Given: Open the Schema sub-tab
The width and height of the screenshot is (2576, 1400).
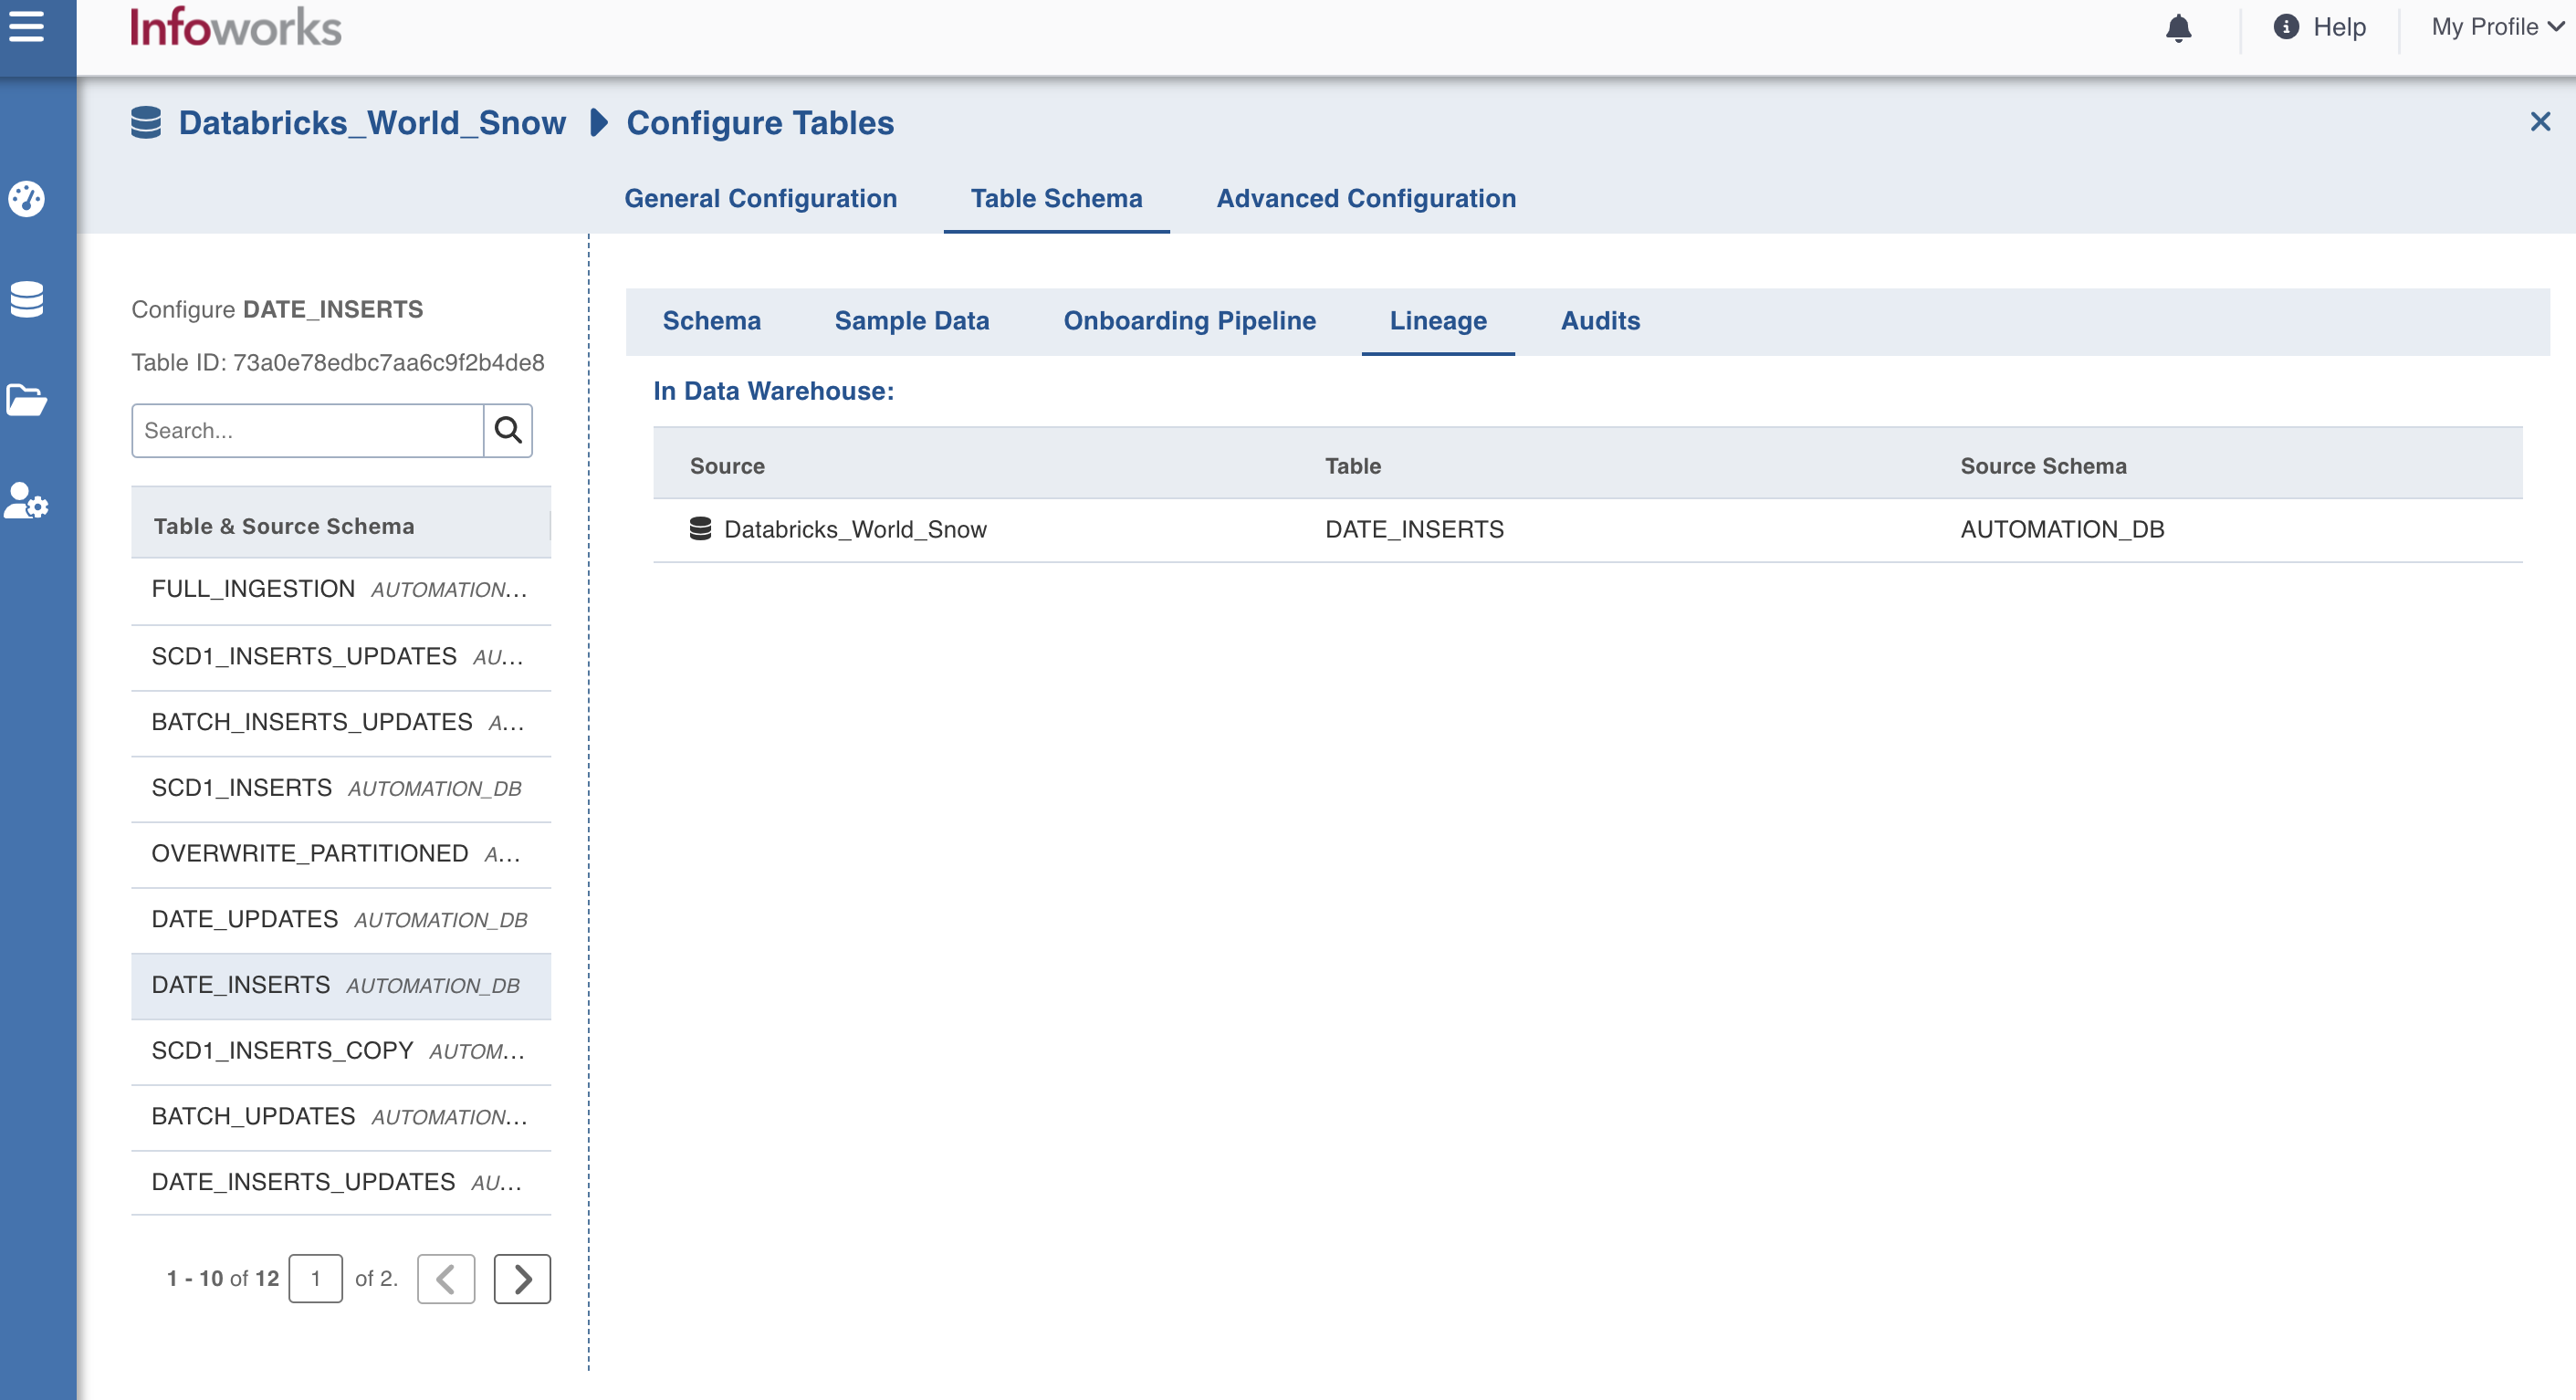Looking at the screenshot, I should coord(711,321).
